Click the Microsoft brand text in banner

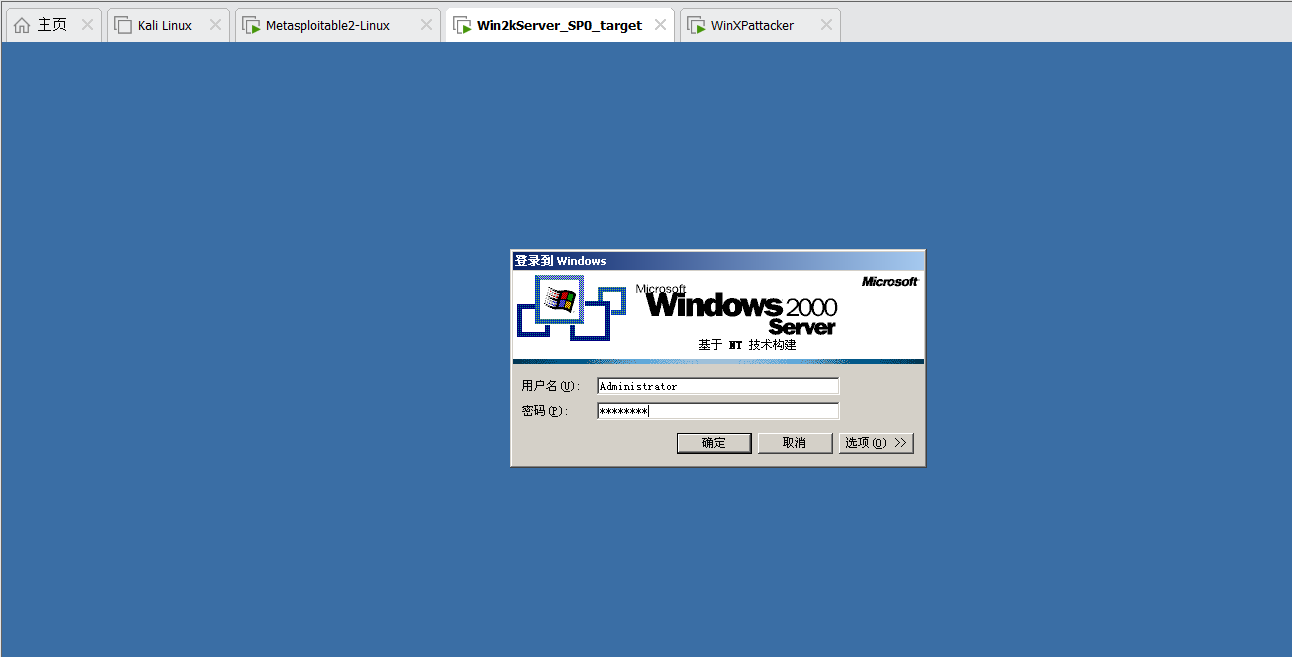890,282
